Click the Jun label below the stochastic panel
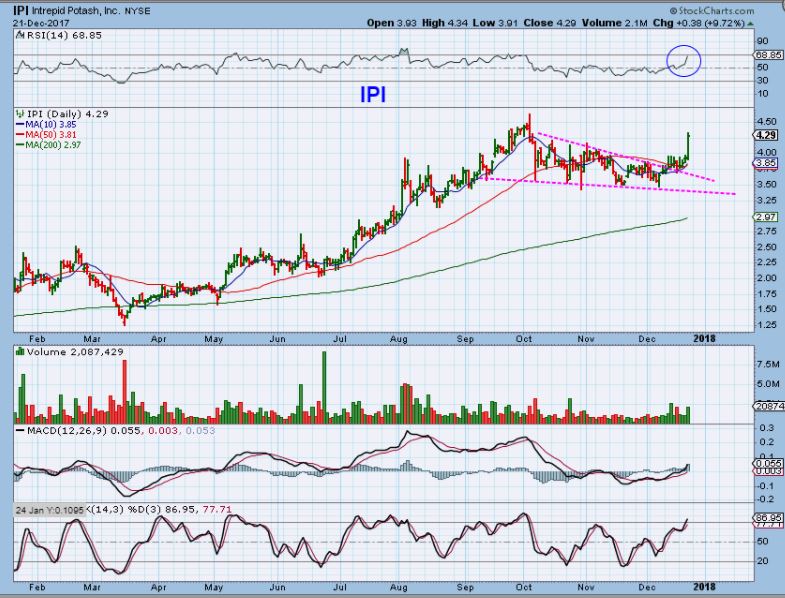 point(277,587)
